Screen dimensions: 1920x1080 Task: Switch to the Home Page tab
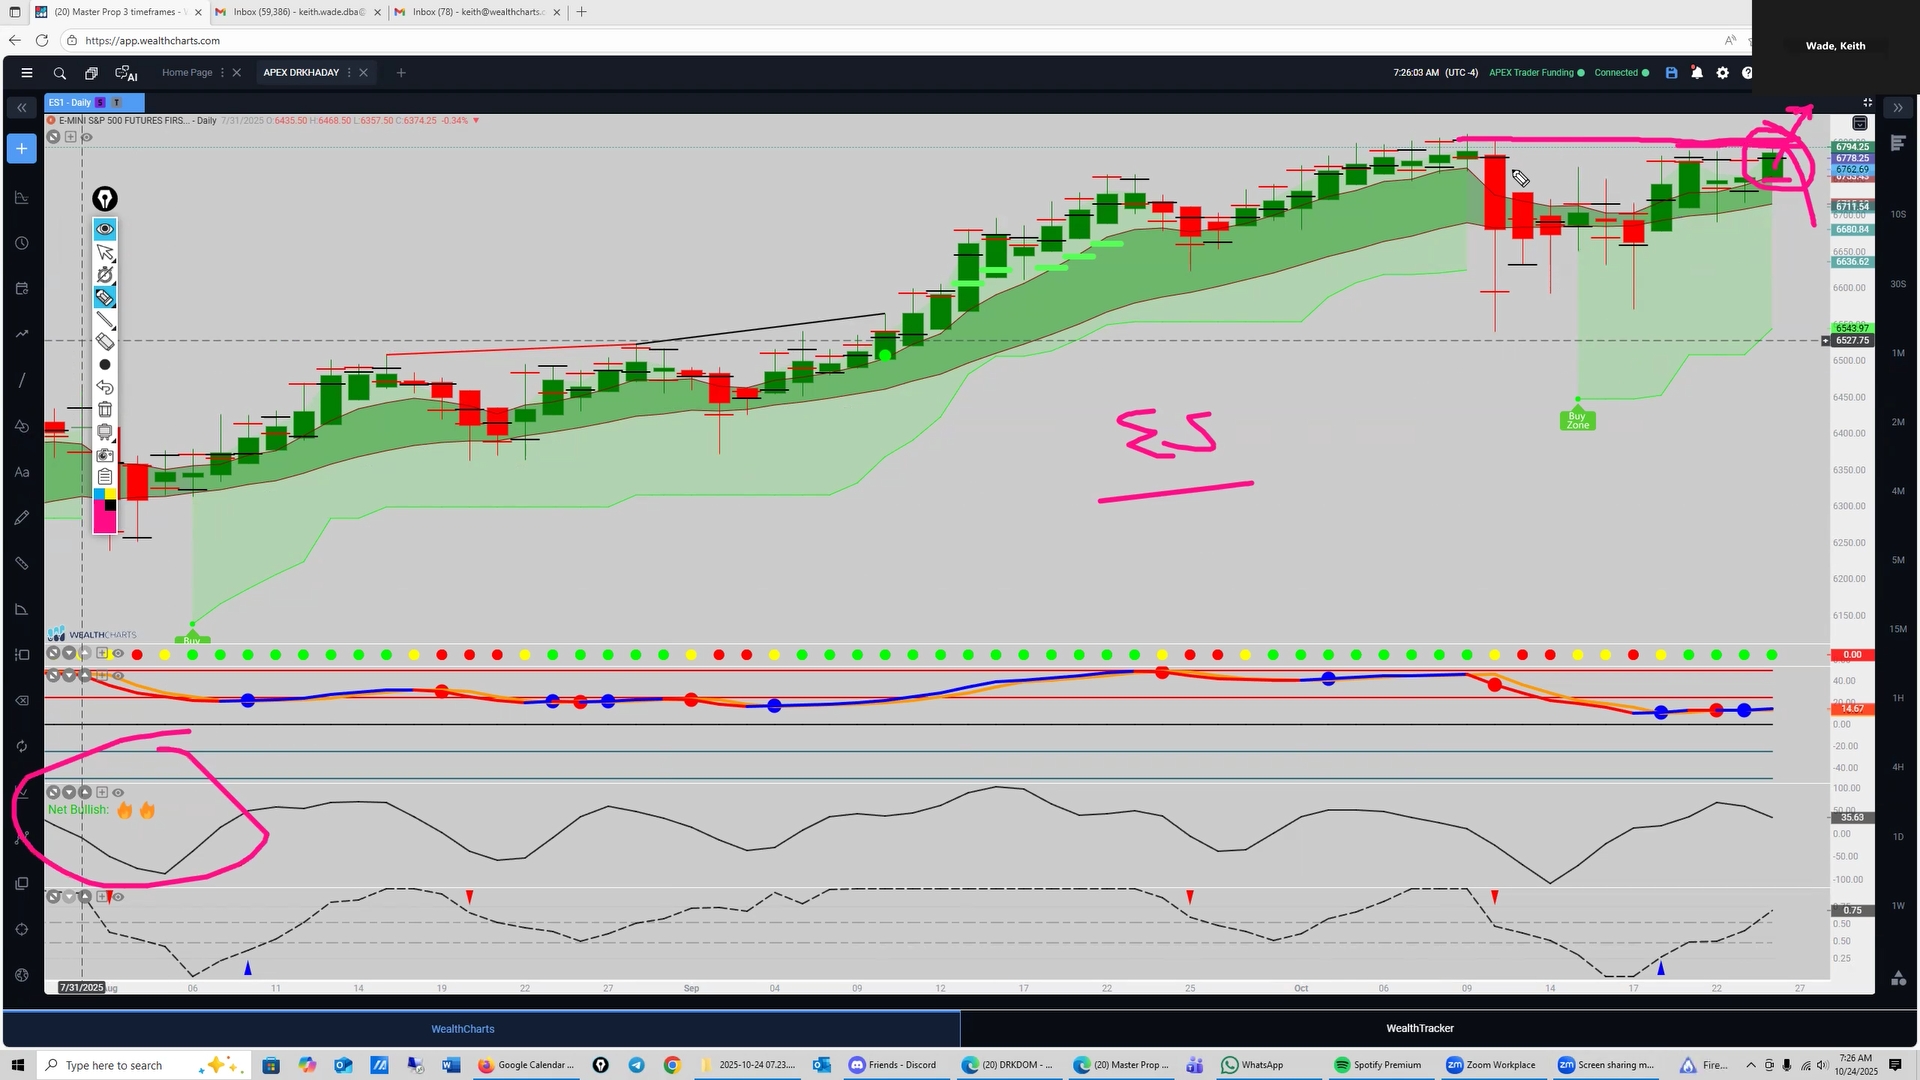coord(187,72)
